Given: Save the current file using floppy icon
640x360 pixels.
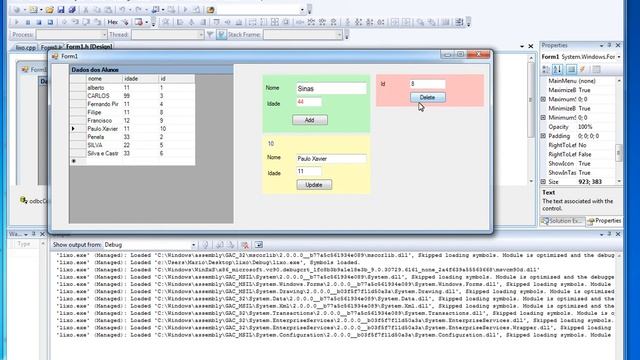Looking at the screenshot, I should pyautogui.click(x=61, y=10).
